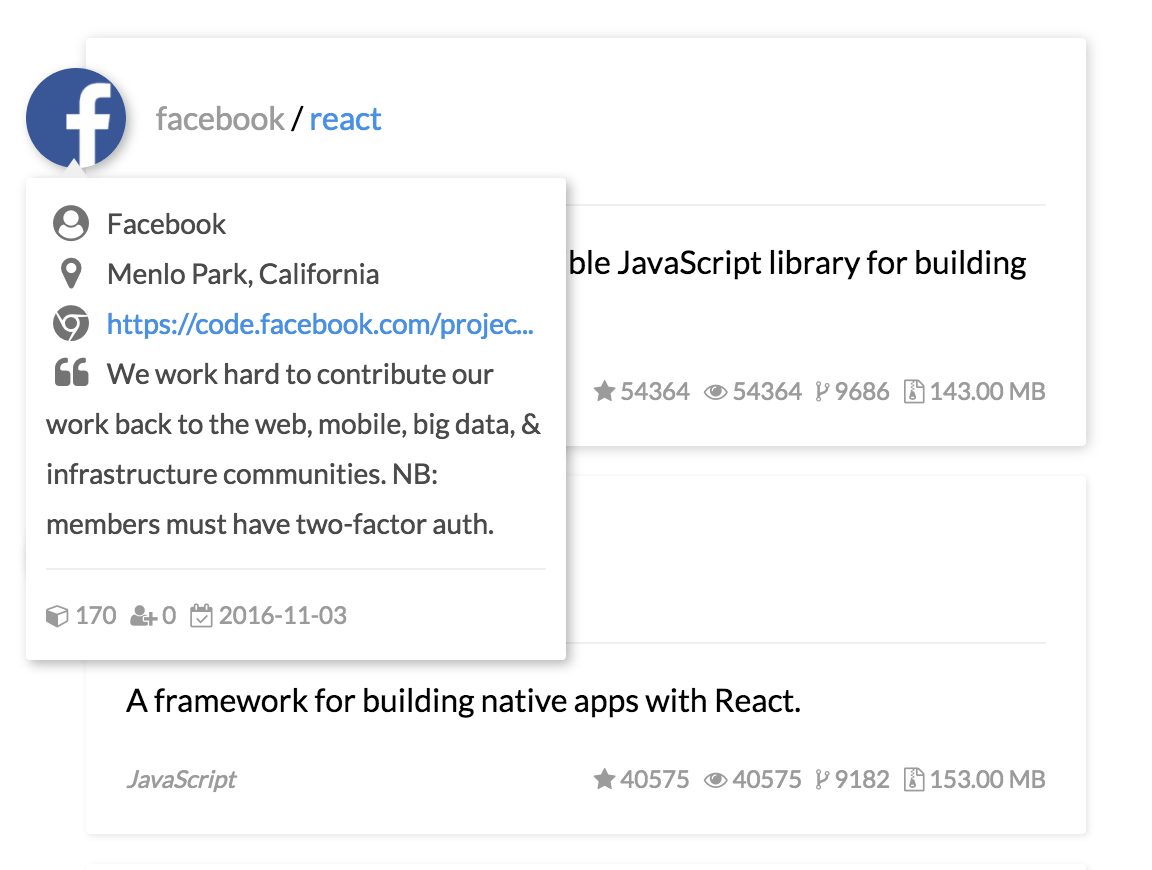Click the '143.00 MB' size value
The image size is (1152, 870).
987,391
